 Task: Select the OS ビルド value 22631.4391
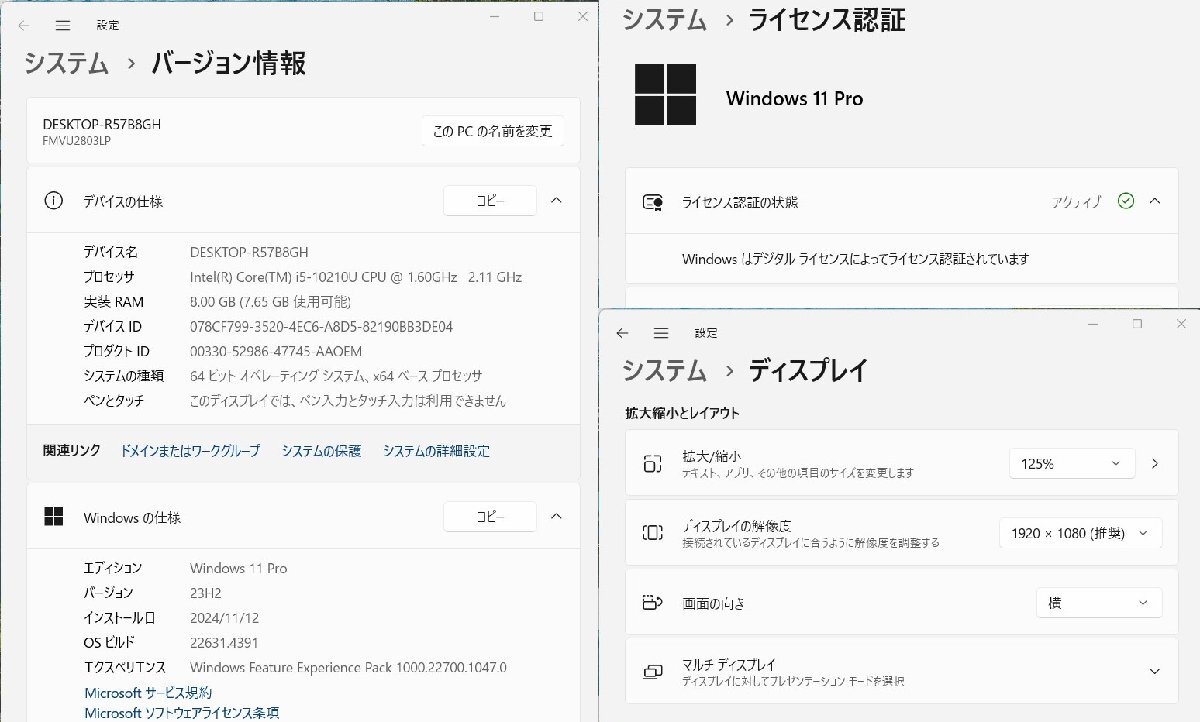(224, 642)
